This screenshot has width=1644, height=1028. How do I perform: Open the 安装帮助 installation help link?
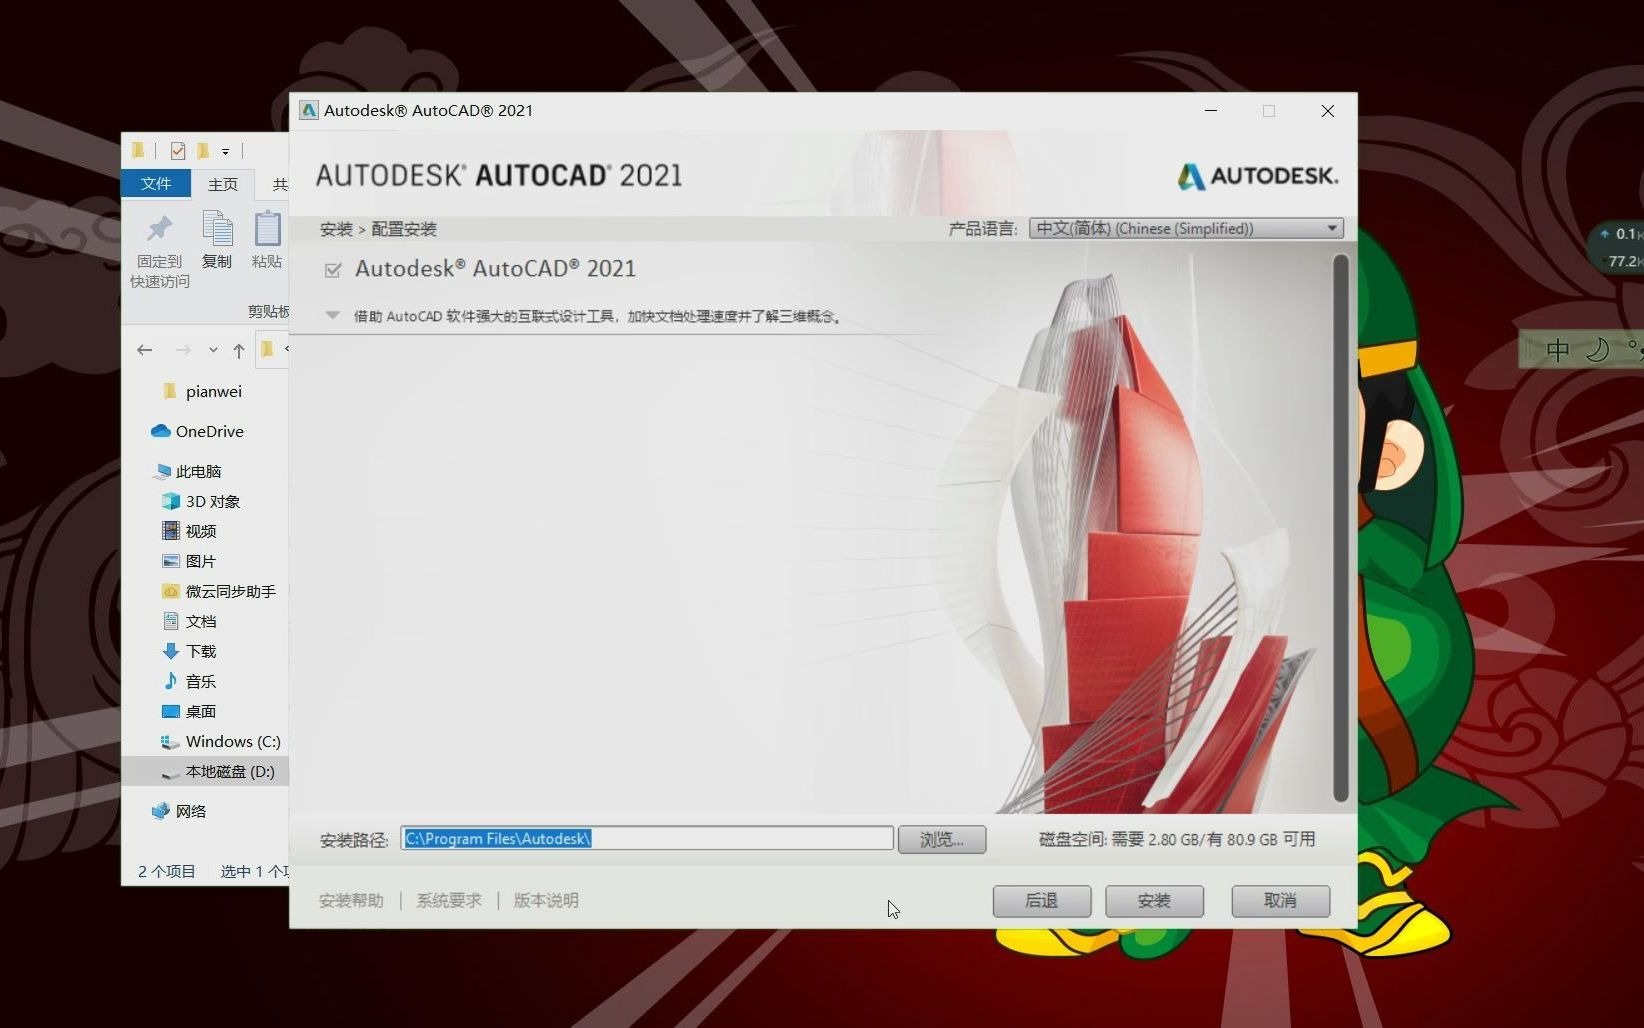[x=351, y=900]
